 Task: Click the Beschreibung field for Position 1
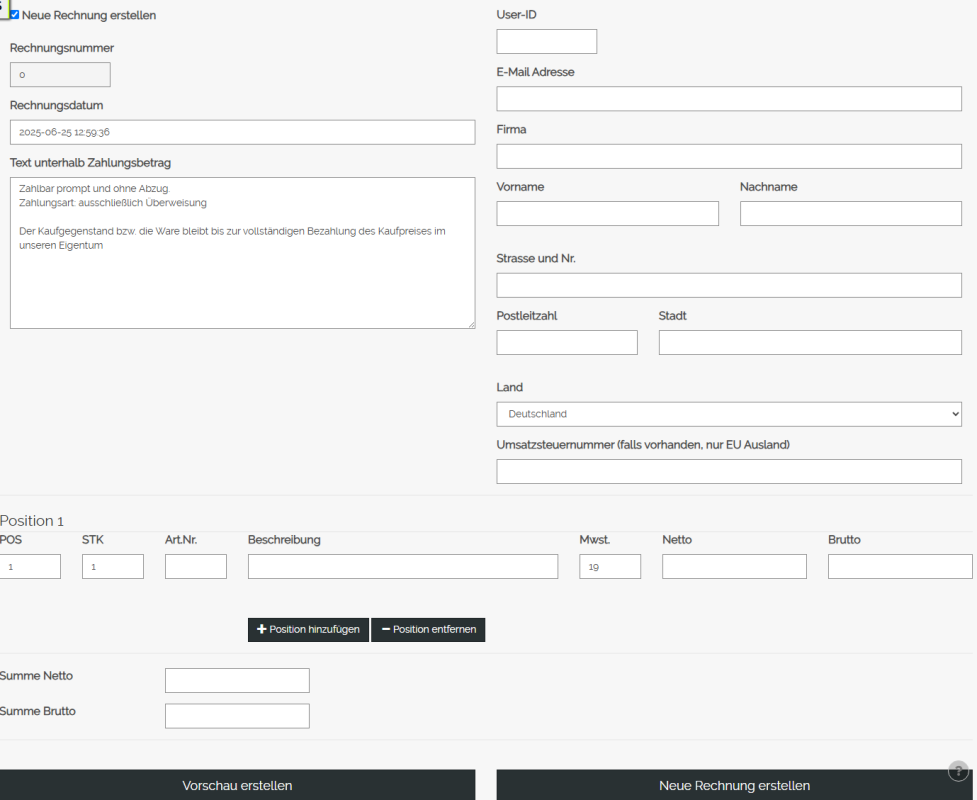(403, 566)
